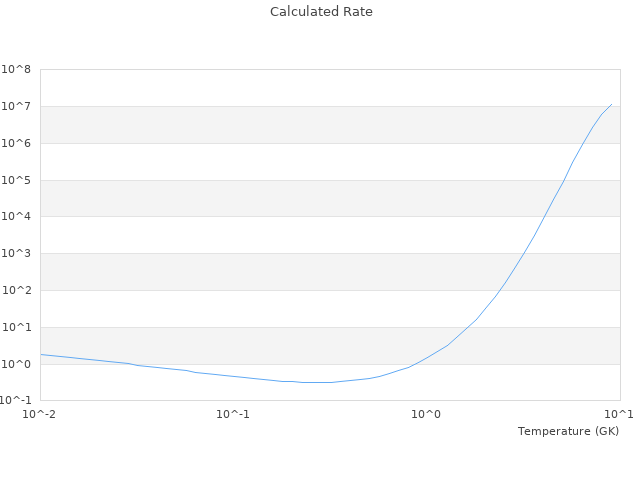The width and height of the screenshot is (640, 480).
Task: Select the 10^1 label on the x-axis
Action: 620,414
